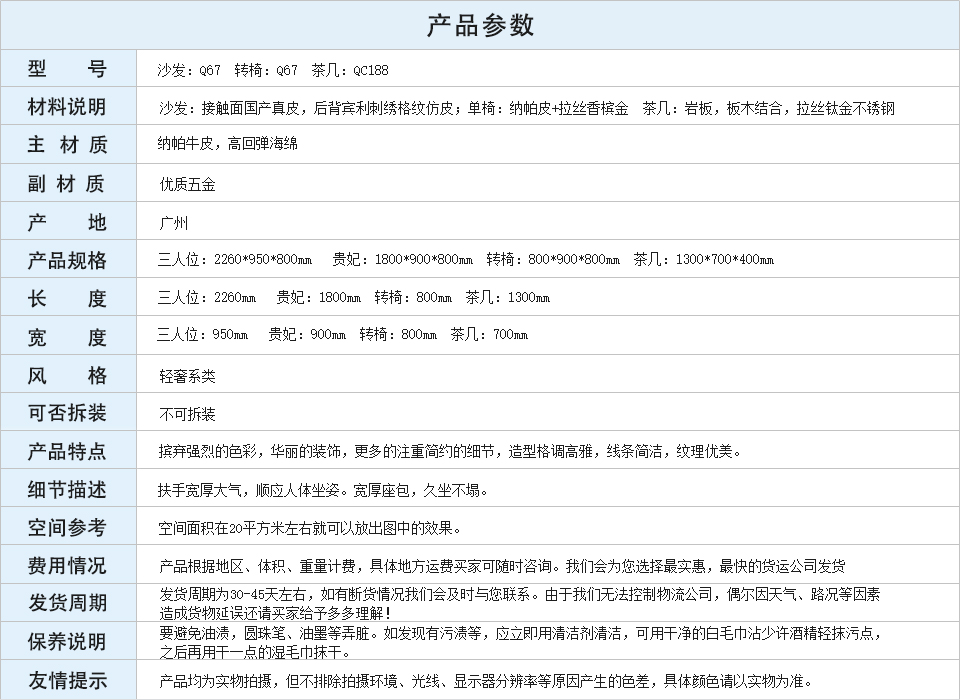The height and width of the screenshot is (700, 960).
Task: Click the '费用情况' row label
Action: (67, 565)
